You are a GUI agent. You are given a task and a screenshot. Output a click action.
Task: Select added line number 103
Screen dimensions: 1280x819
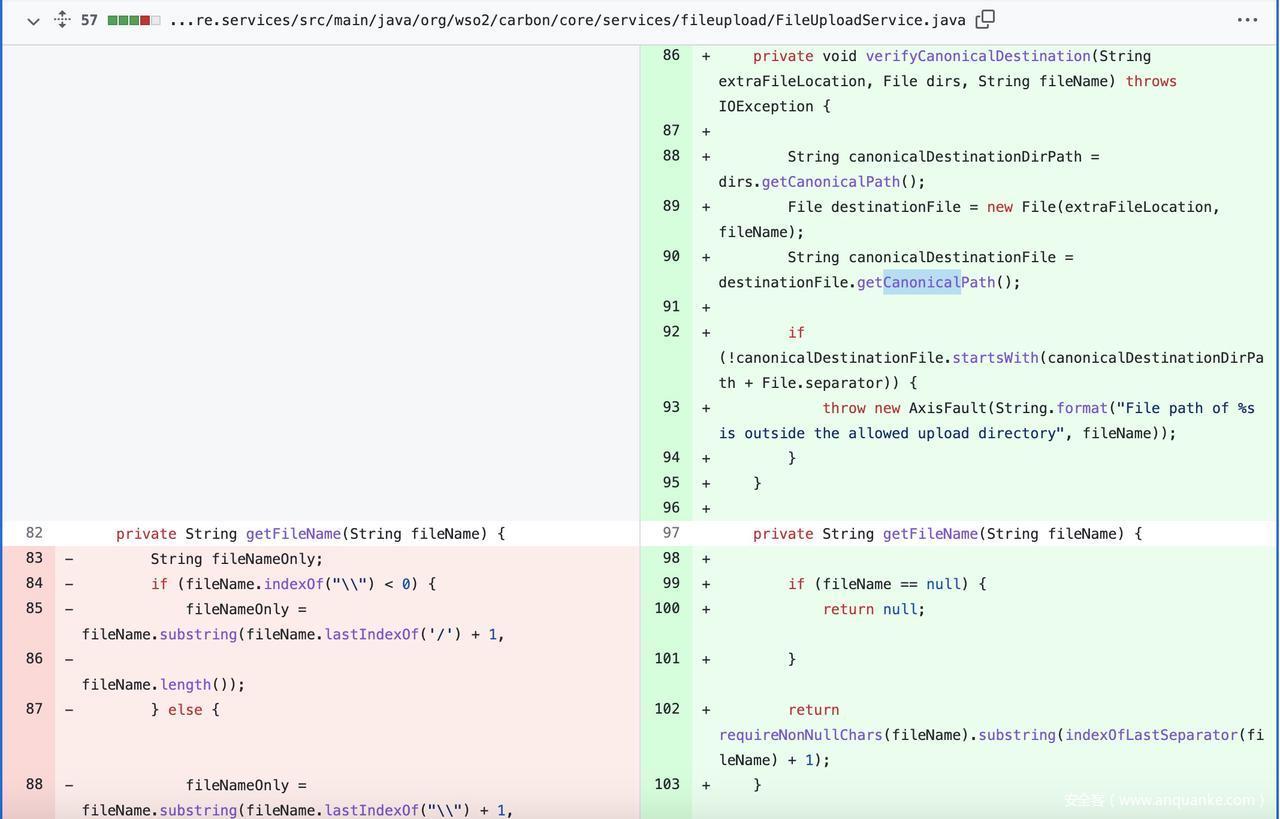pos(667,784)
